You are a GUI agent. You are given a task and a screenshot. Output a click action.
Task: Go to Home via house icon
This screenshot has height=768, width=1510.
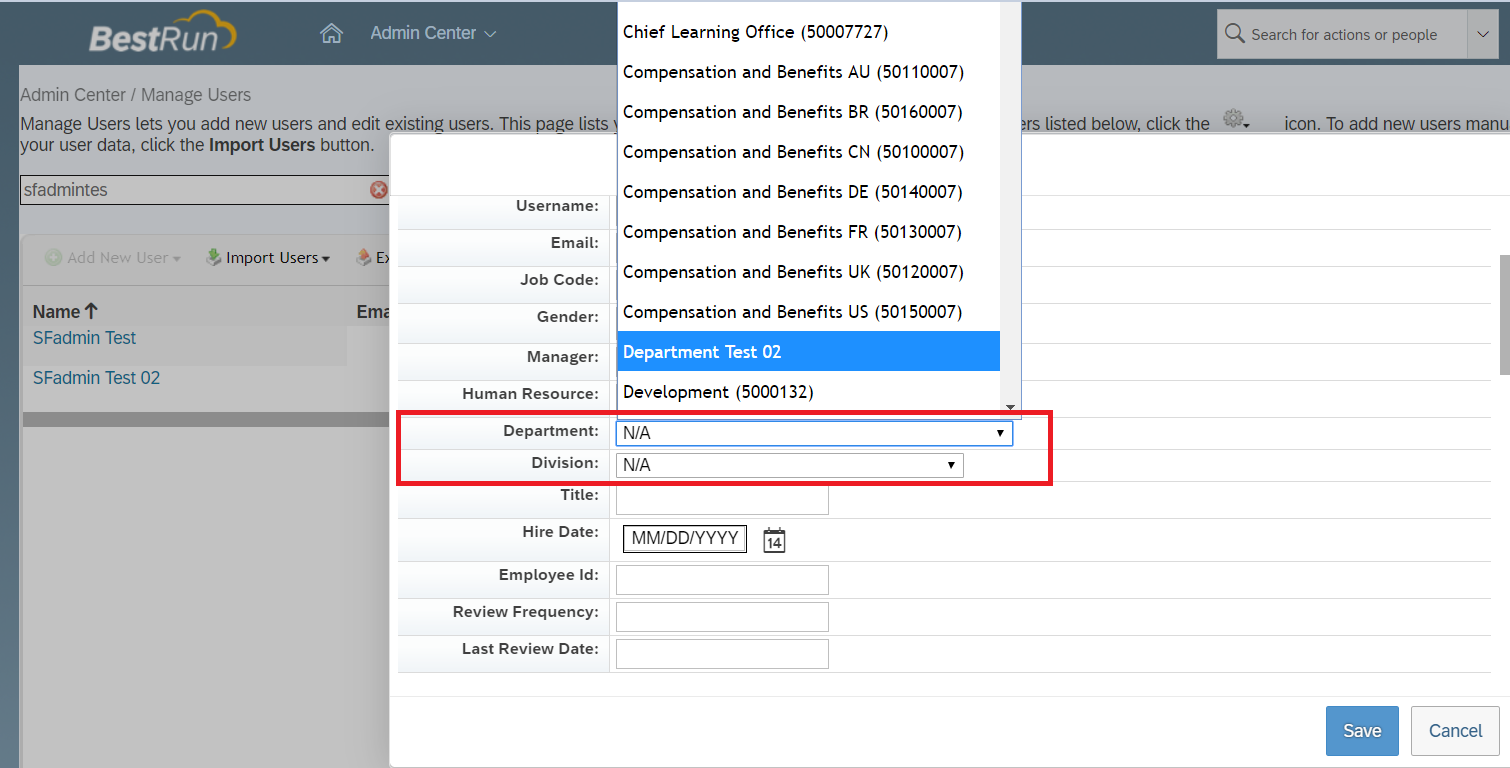[x=331, y=34]
